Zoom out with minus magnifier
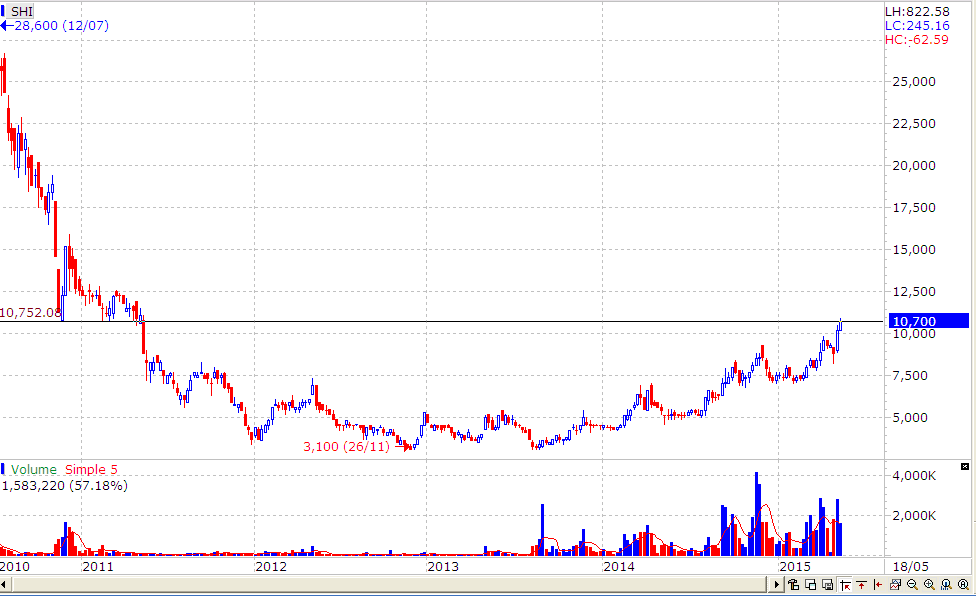 (913, 584)
